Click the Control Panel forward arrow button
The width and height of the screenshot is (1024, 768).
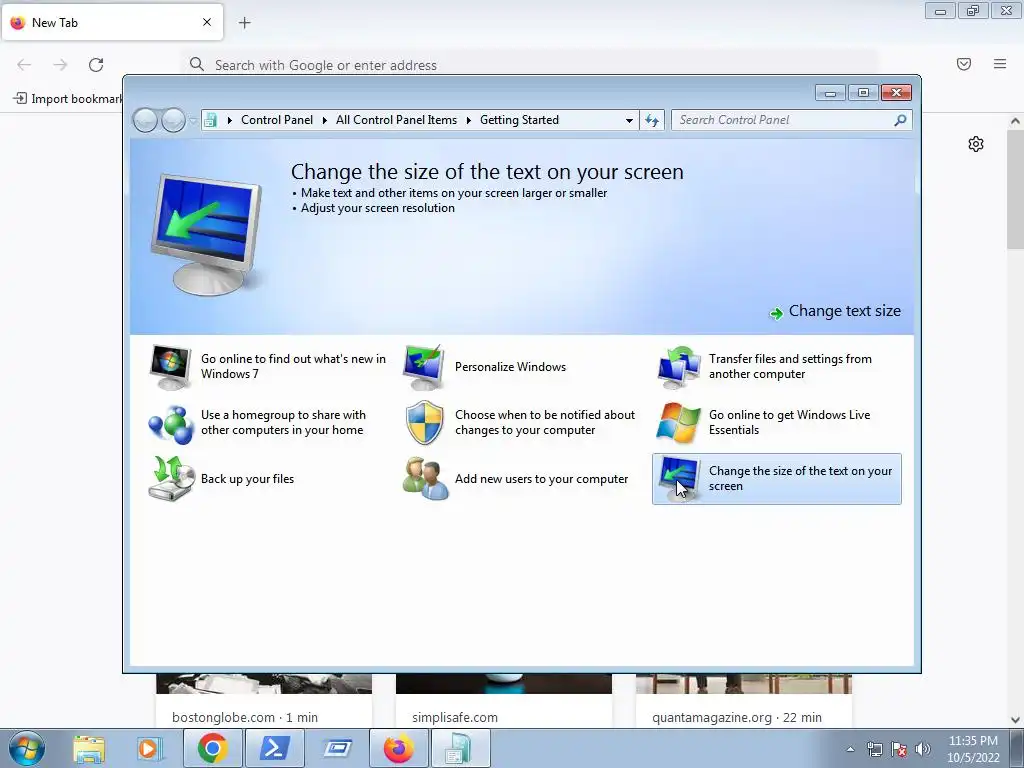point(173,120)
